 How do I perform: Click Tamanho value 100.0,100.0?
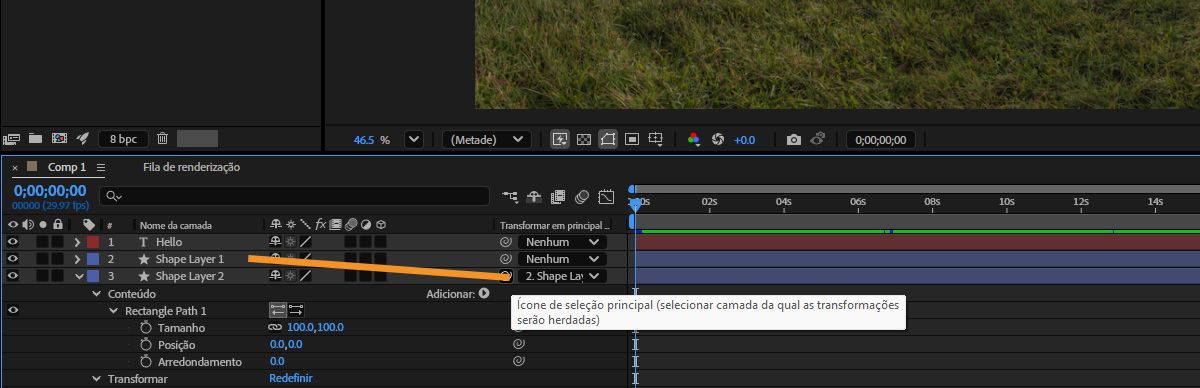click(315, 328)
